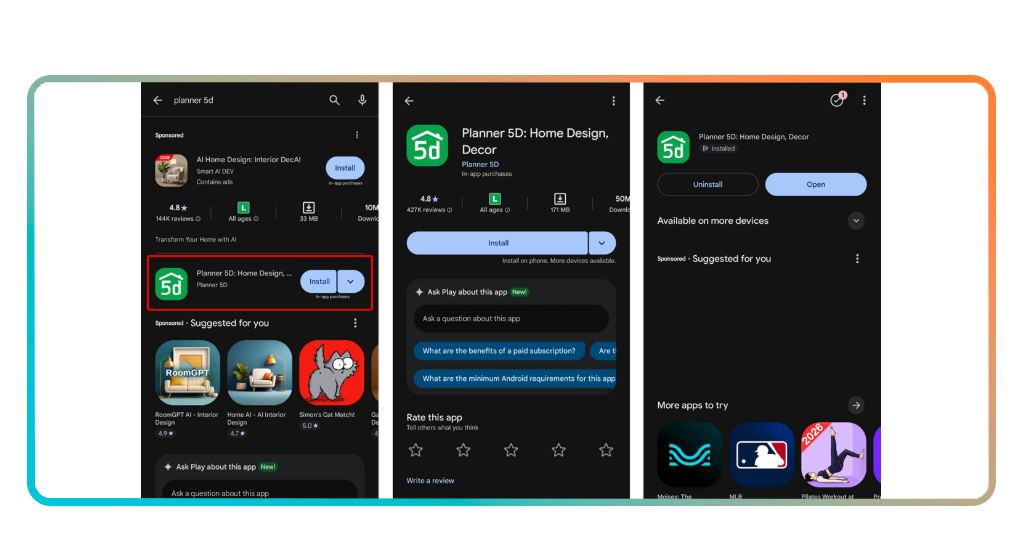The image size is (1024, 536).
Task: Open three-dot menu on Planner 5D details page
Action: tap(614, 101)
